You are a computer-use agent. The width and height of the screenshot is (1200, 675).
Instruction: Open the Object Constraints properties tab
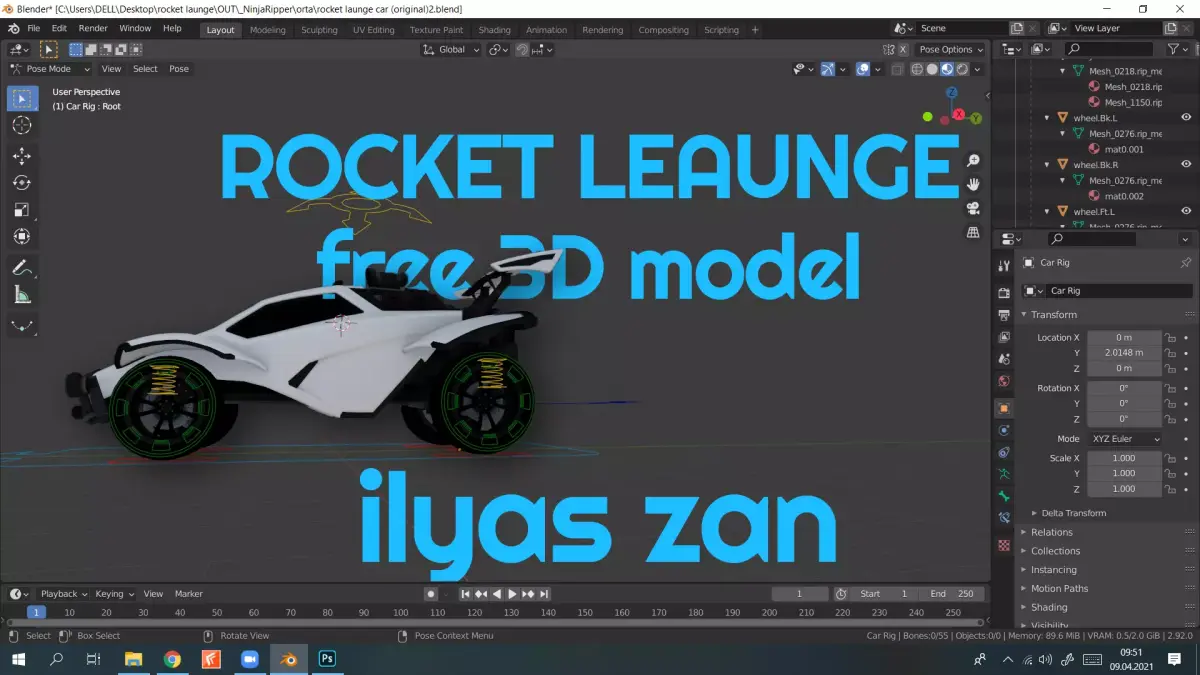[1004, 452]
